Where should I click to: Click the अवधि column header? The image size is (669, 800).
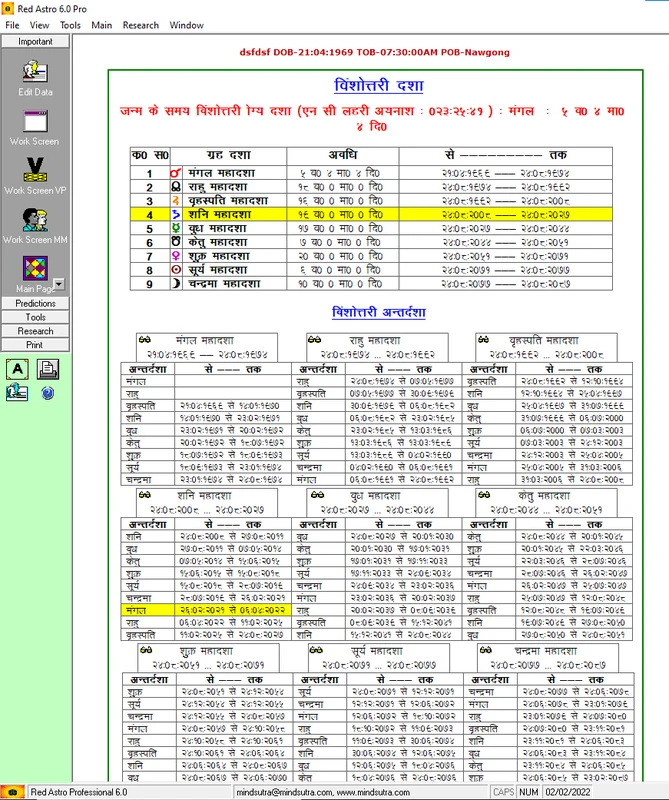click(342, 155)
